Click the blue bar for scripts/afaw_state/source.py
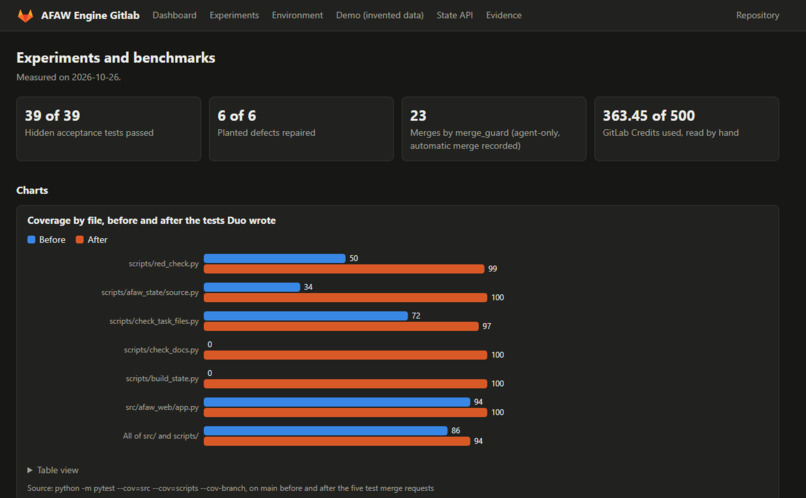The height and width of the screenshot is (498, 806). coord(252,287)
